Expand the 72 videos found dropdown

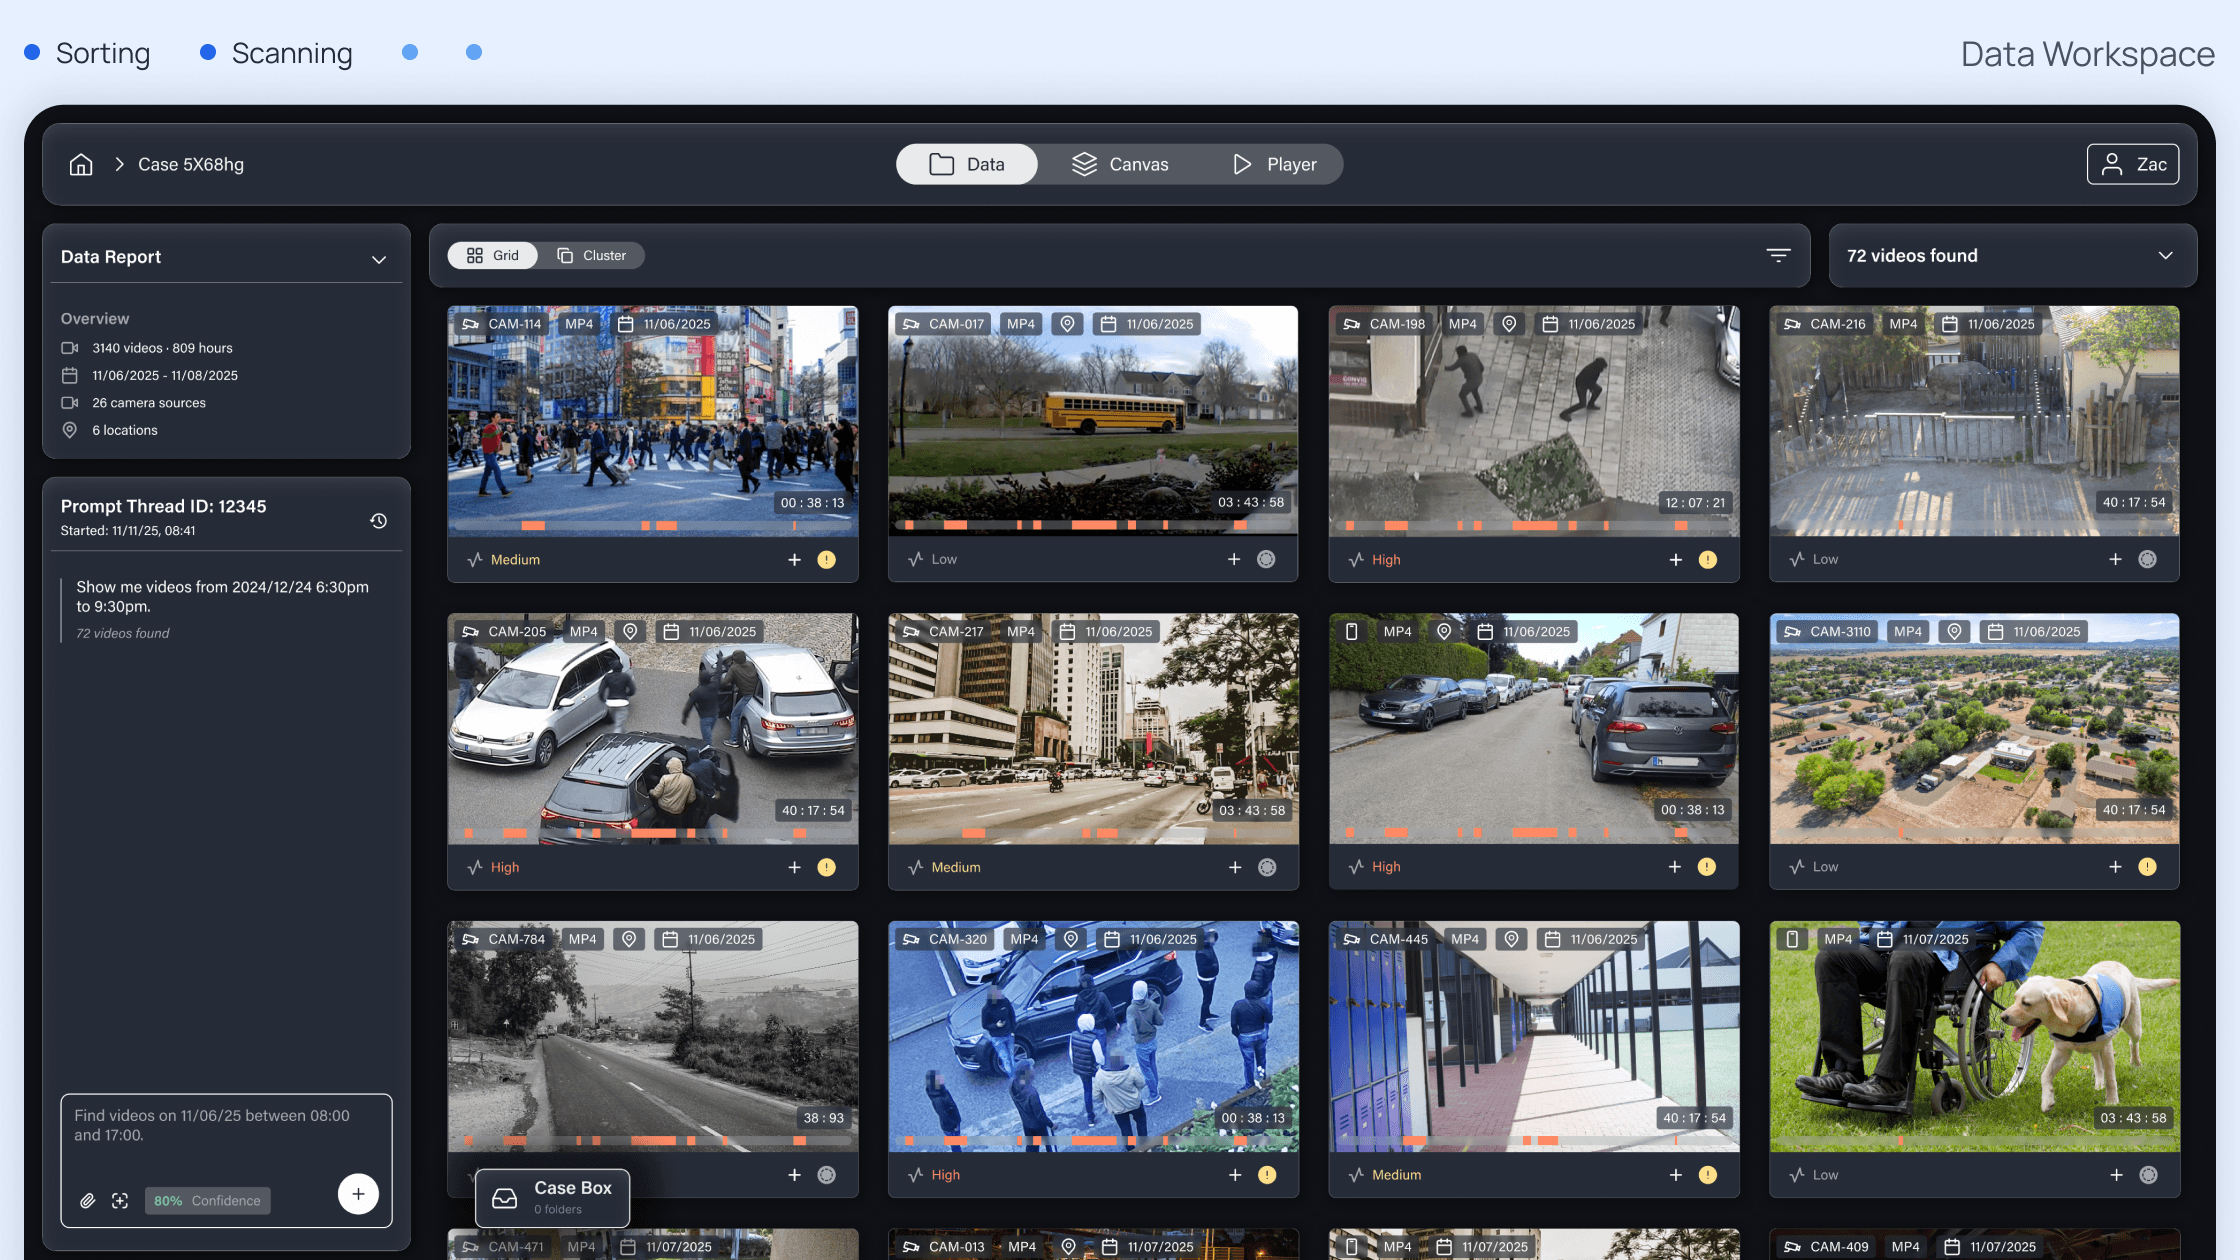tap(2165, 256)
